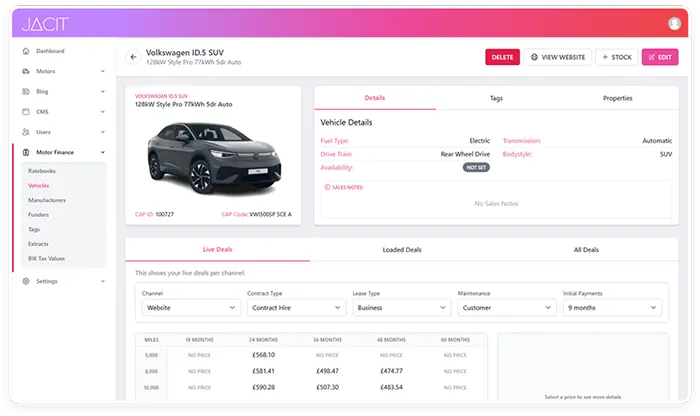Expand the Settings menu chevron
700x416 pixels.
103,281
